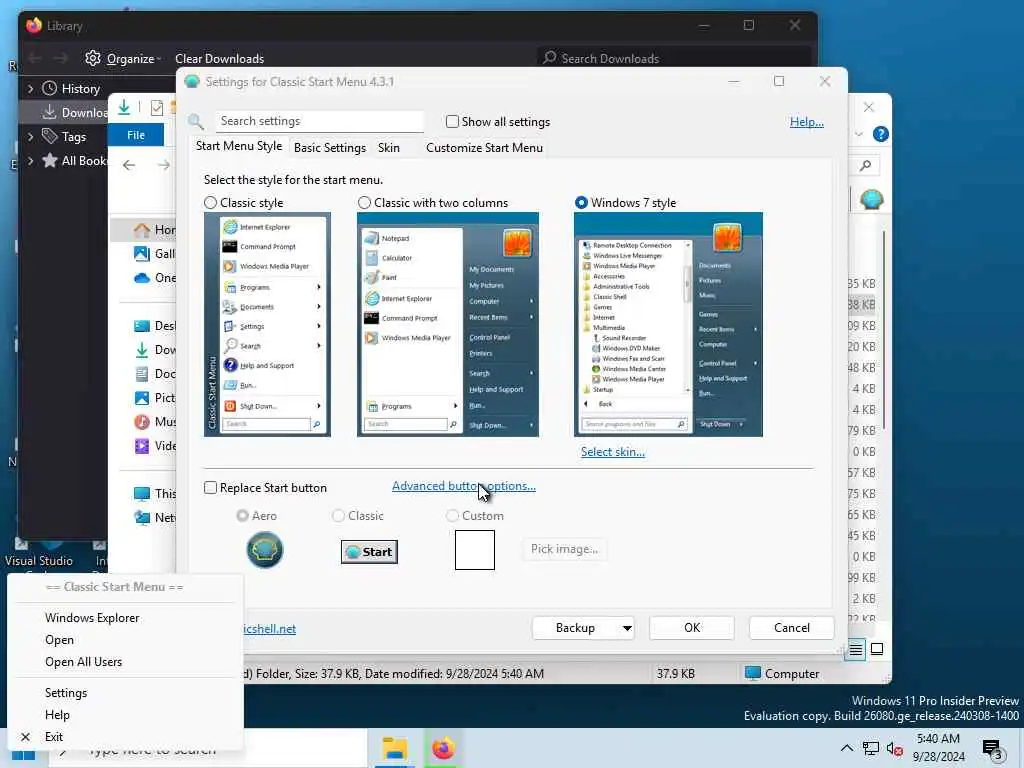Click the OneDrive cloud icon in Explorer
Image resolution: width=1024 pixels, height=768 pixels.
click(x=142, y=278)
